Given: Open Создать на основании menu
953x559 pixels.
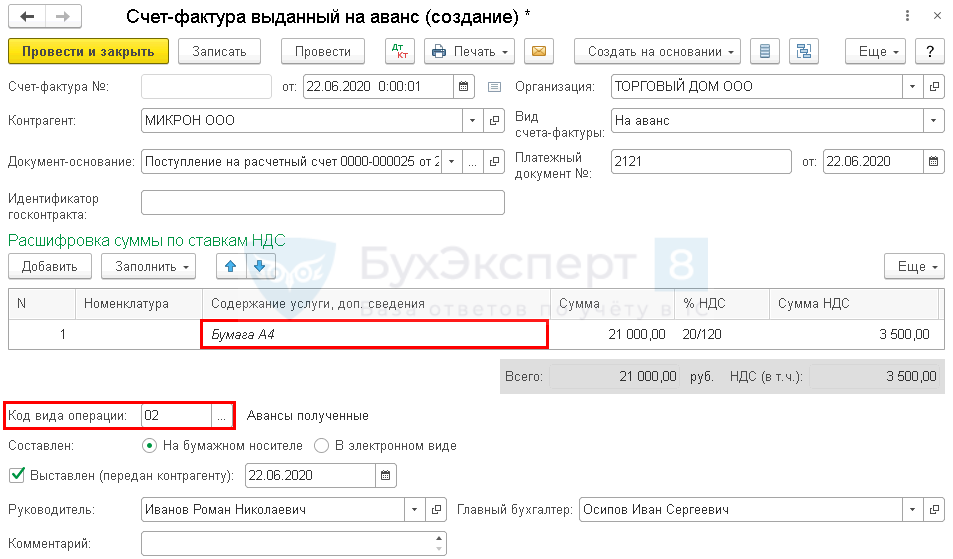Looking at the screenshot, I should 658,52.
